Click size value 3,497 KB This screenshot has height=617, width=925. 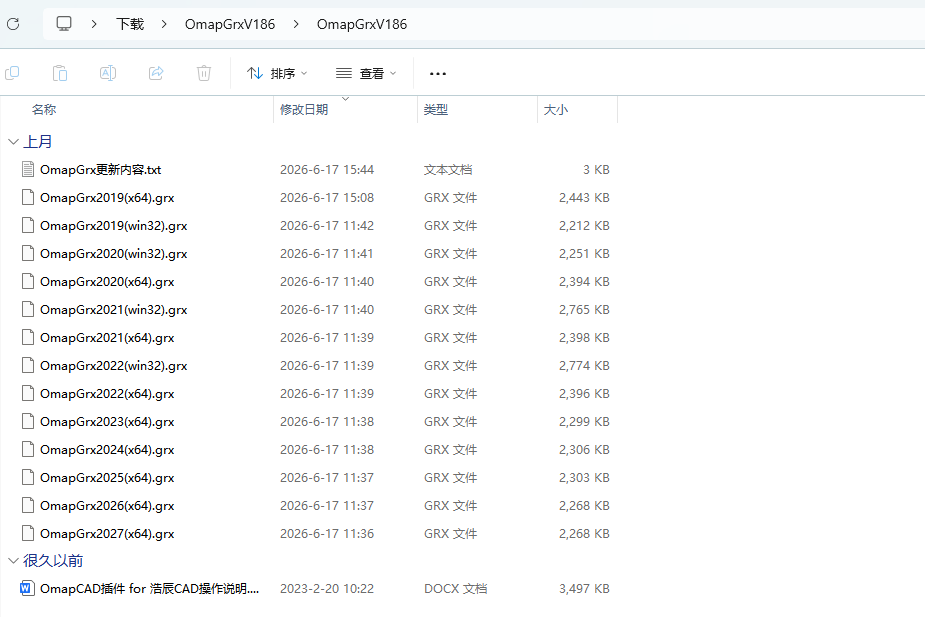click(584, 589)
